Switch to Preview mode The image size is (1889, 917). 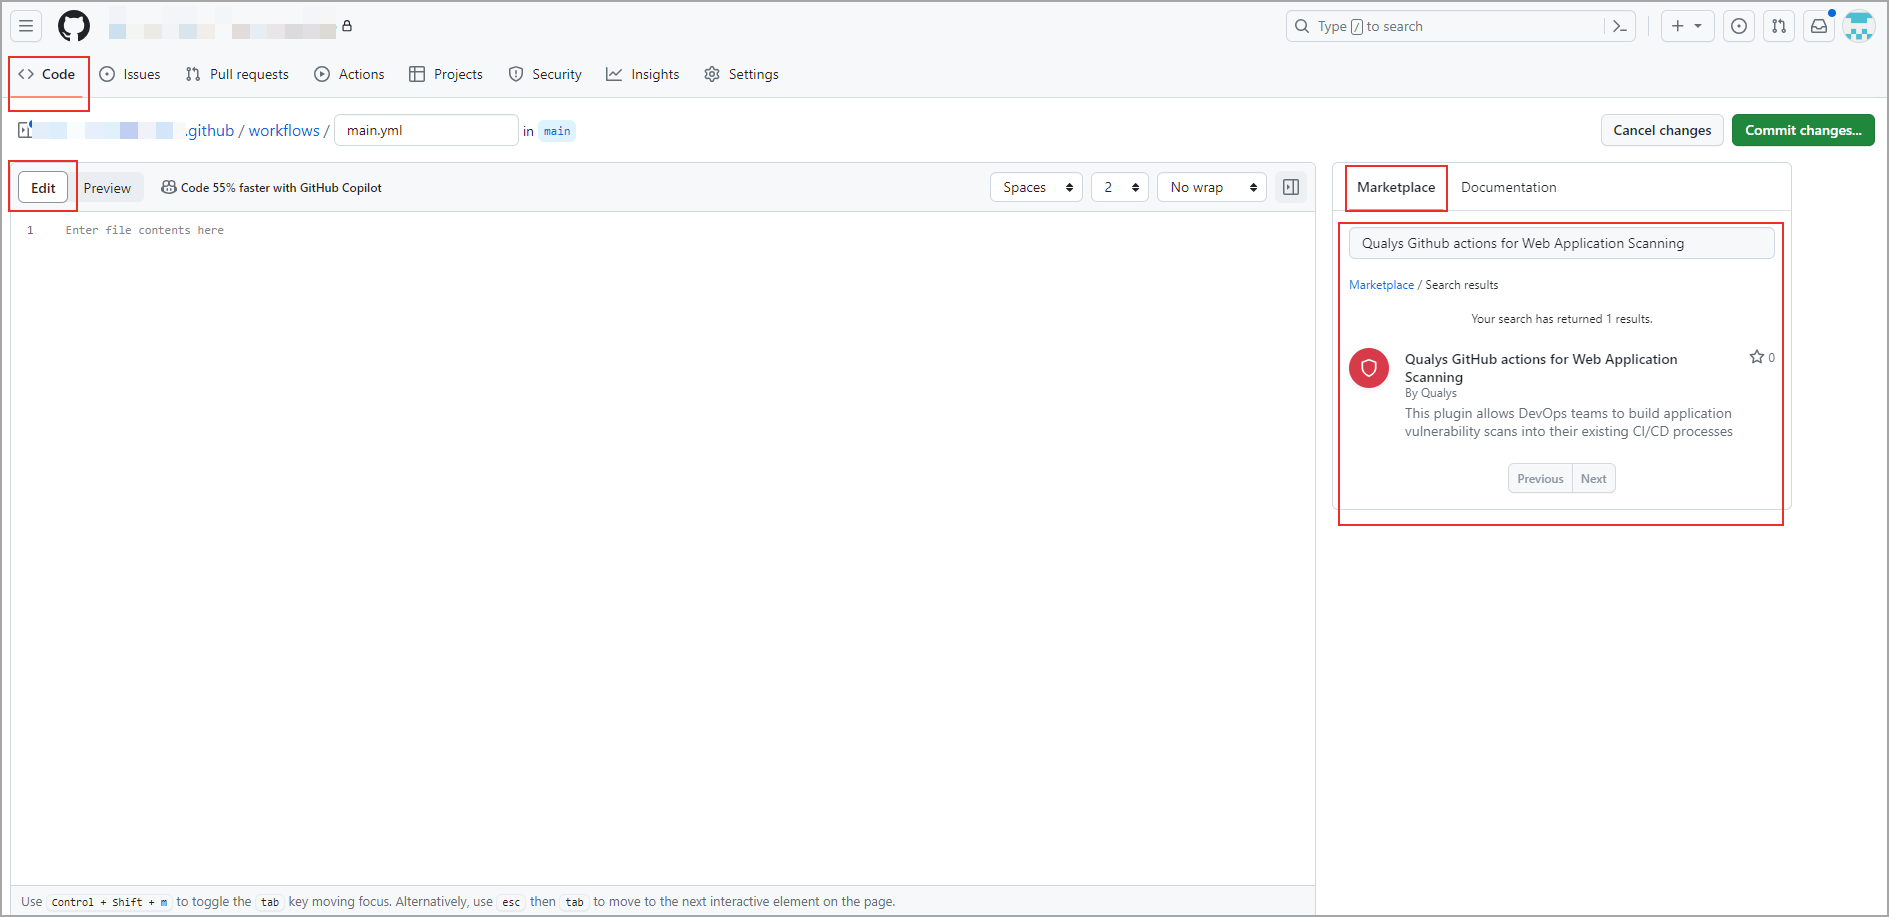tap(107, 188)
